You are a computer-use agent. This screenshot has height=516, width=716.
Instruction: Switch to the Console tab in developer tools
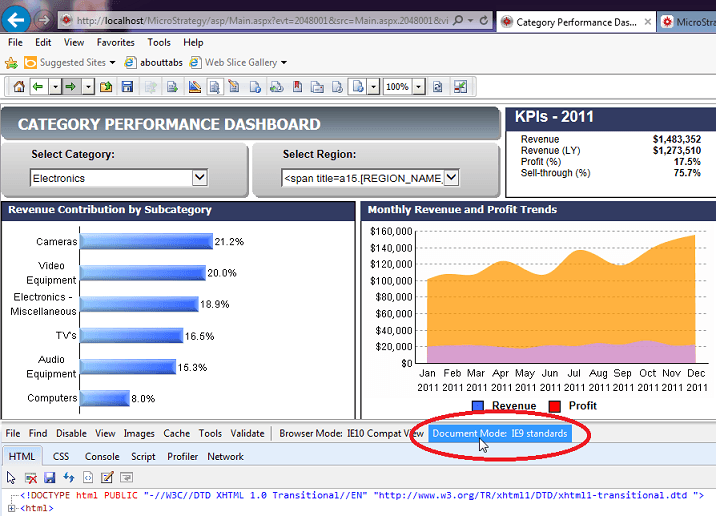pyautogui.click(x=101, y=456)
